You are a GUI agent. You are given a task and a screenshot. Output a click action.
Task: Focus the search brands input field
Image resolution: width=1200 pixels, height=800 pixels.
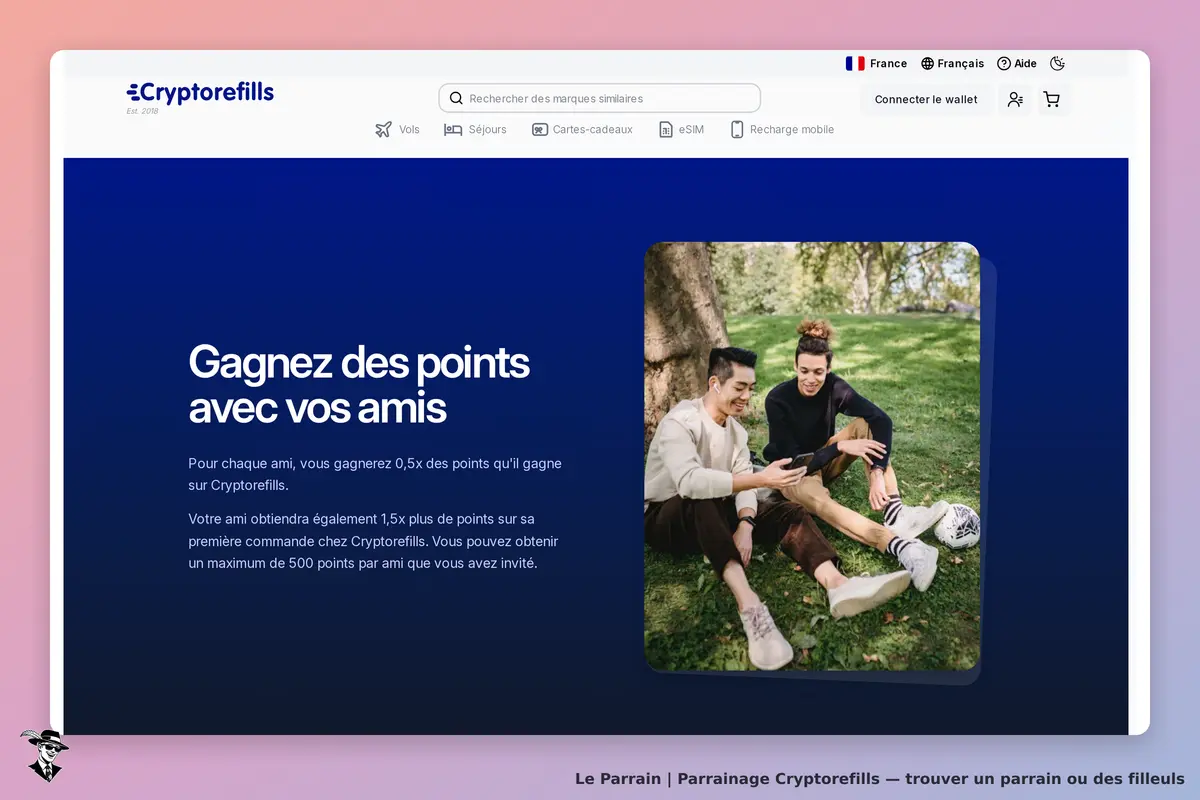(x=600, y=98)
